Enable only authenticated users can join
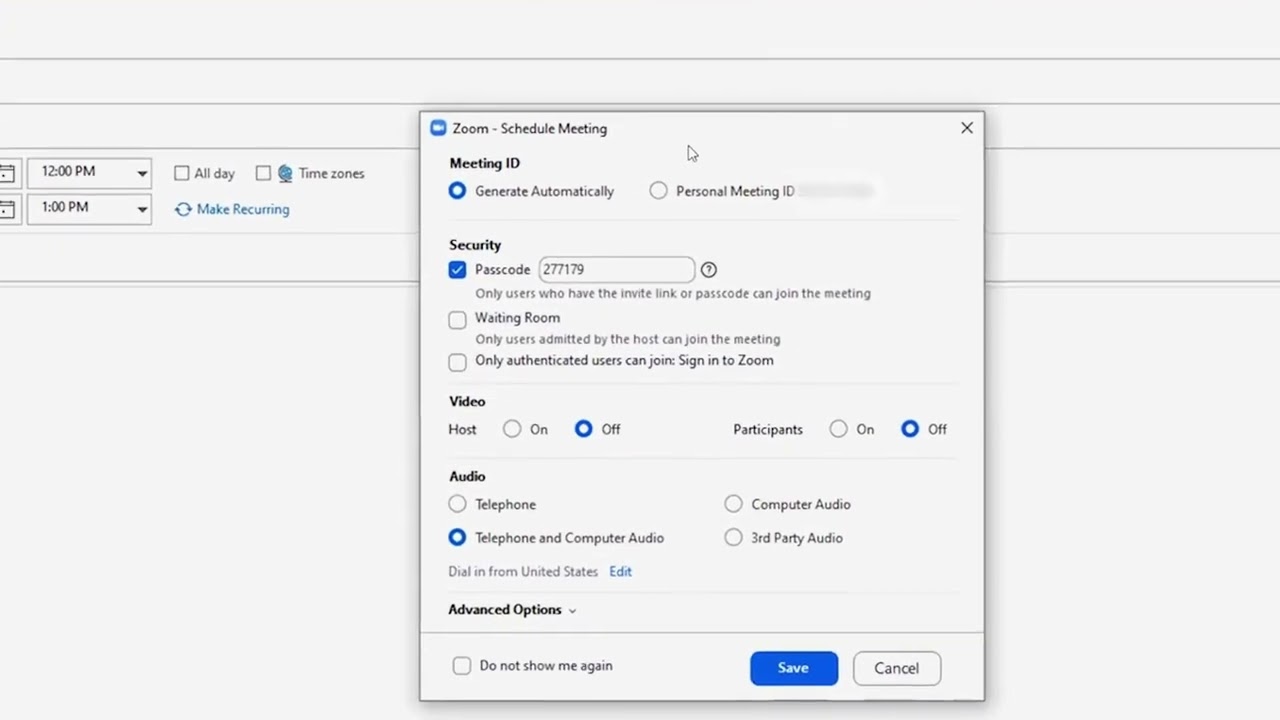Image resolution: width=1280 pixels, height=720 pixels. tap(457, 362)
